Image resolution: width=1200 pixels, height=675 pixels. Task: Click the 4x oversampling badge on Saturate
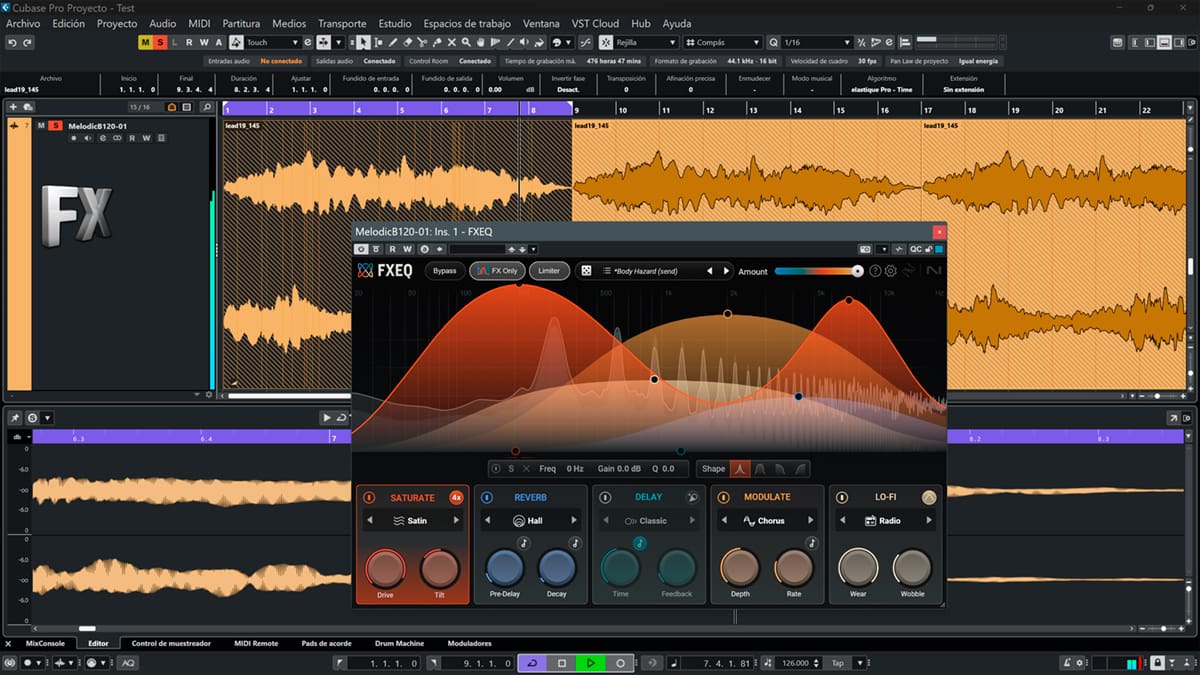(456, 497)
